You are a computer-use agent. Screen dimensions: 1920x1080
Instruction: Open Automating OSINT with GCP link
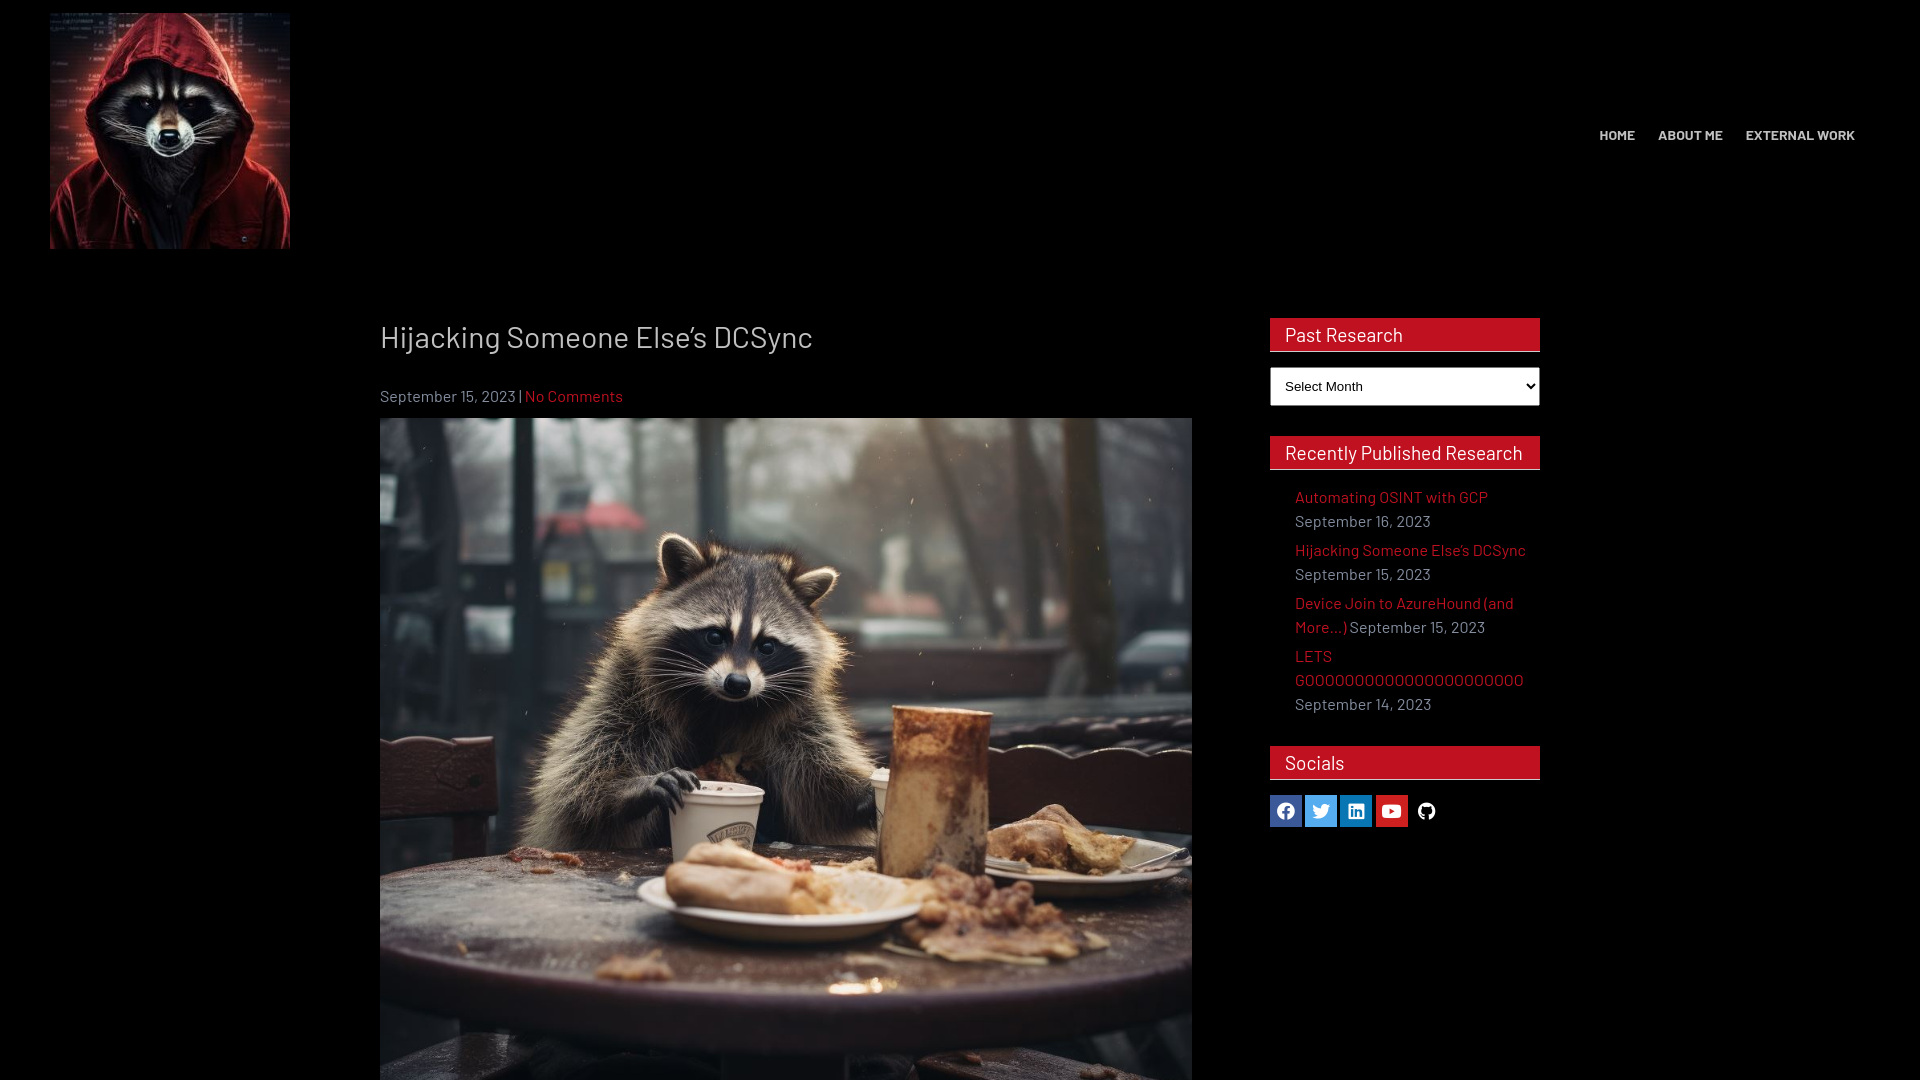(1390, 496)
